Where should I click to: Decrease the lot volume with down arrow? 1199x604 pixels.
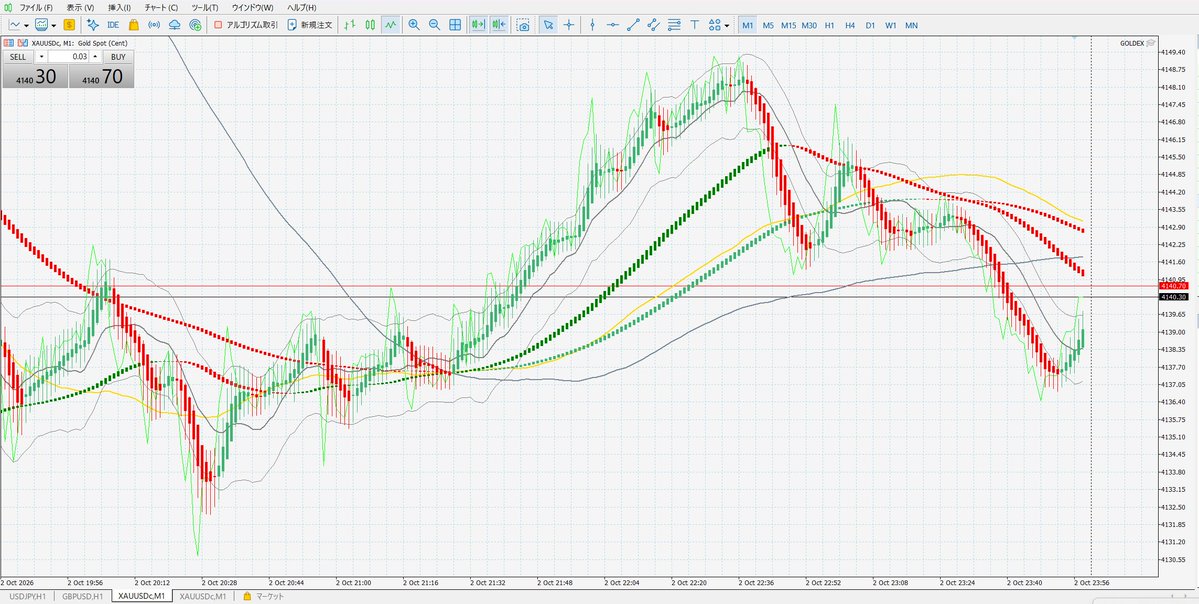41,57
